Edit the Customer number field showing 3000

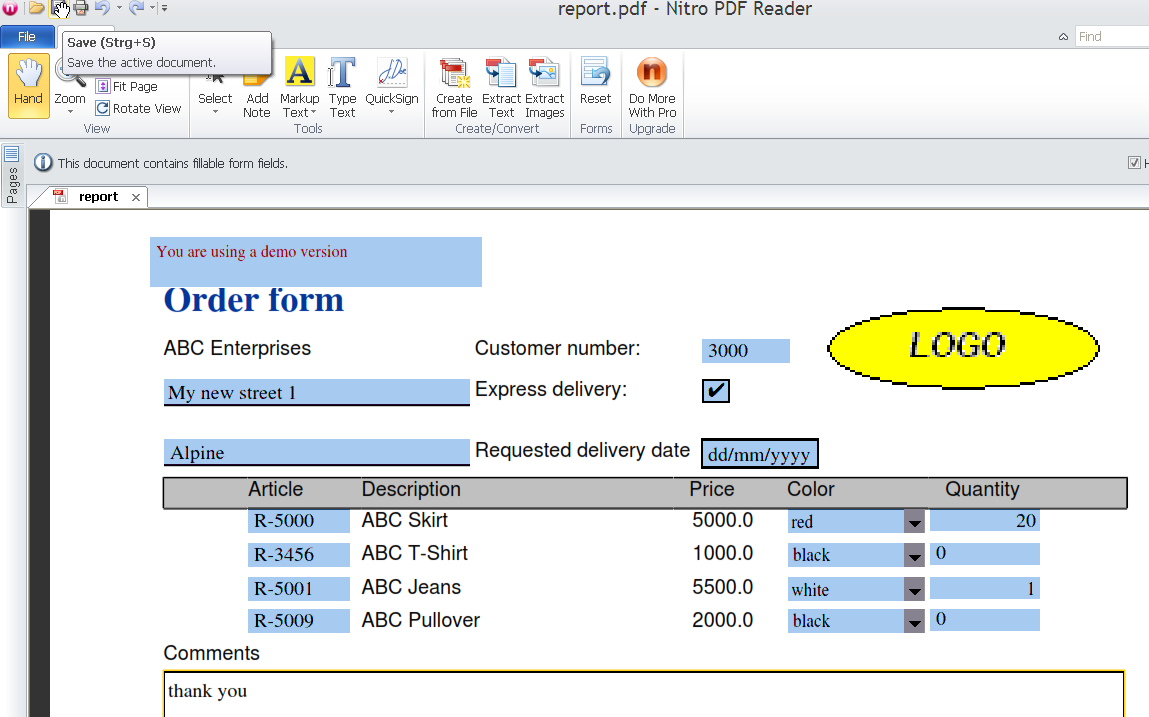click(x=746, y=350)
